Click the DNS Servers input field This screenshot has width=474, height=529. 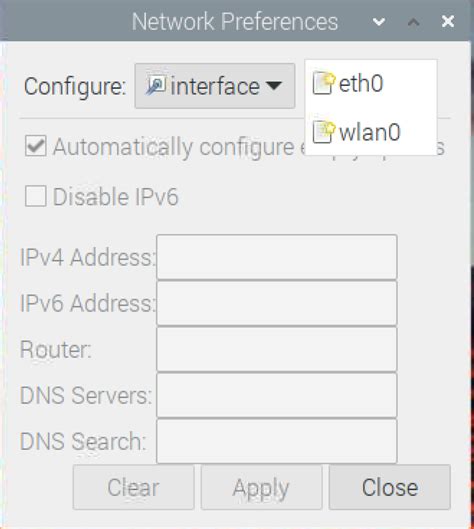coord(277,395)
